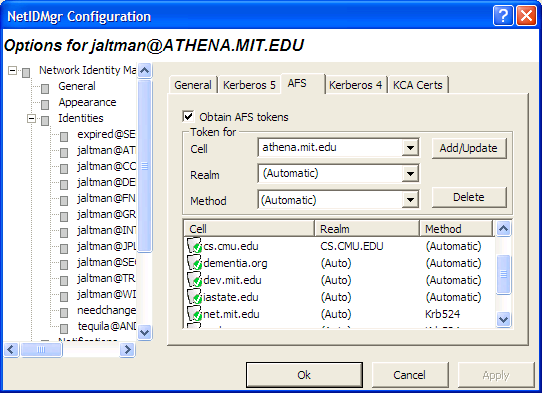Click the token list vertical scrollbar thumb

point(503,274)
